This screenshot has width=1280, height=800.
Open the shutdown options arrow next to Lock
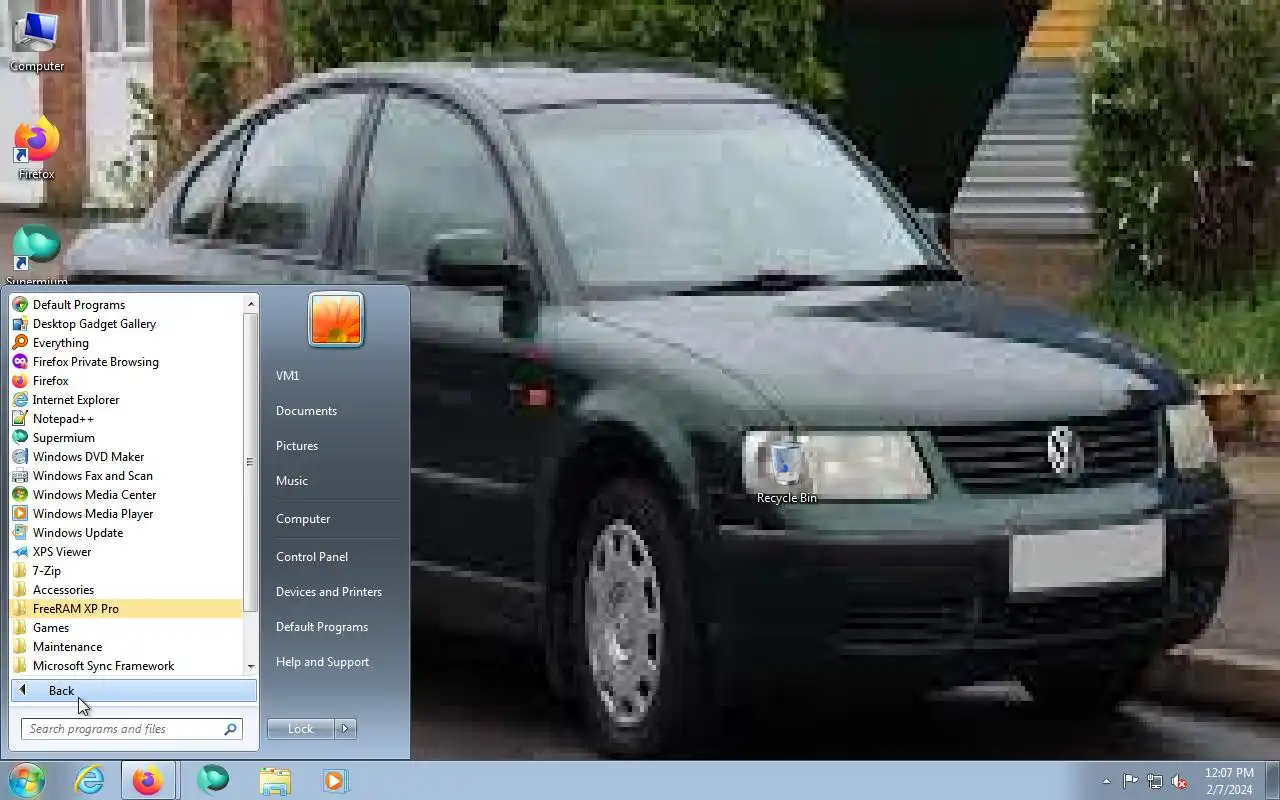coord(345,729)
